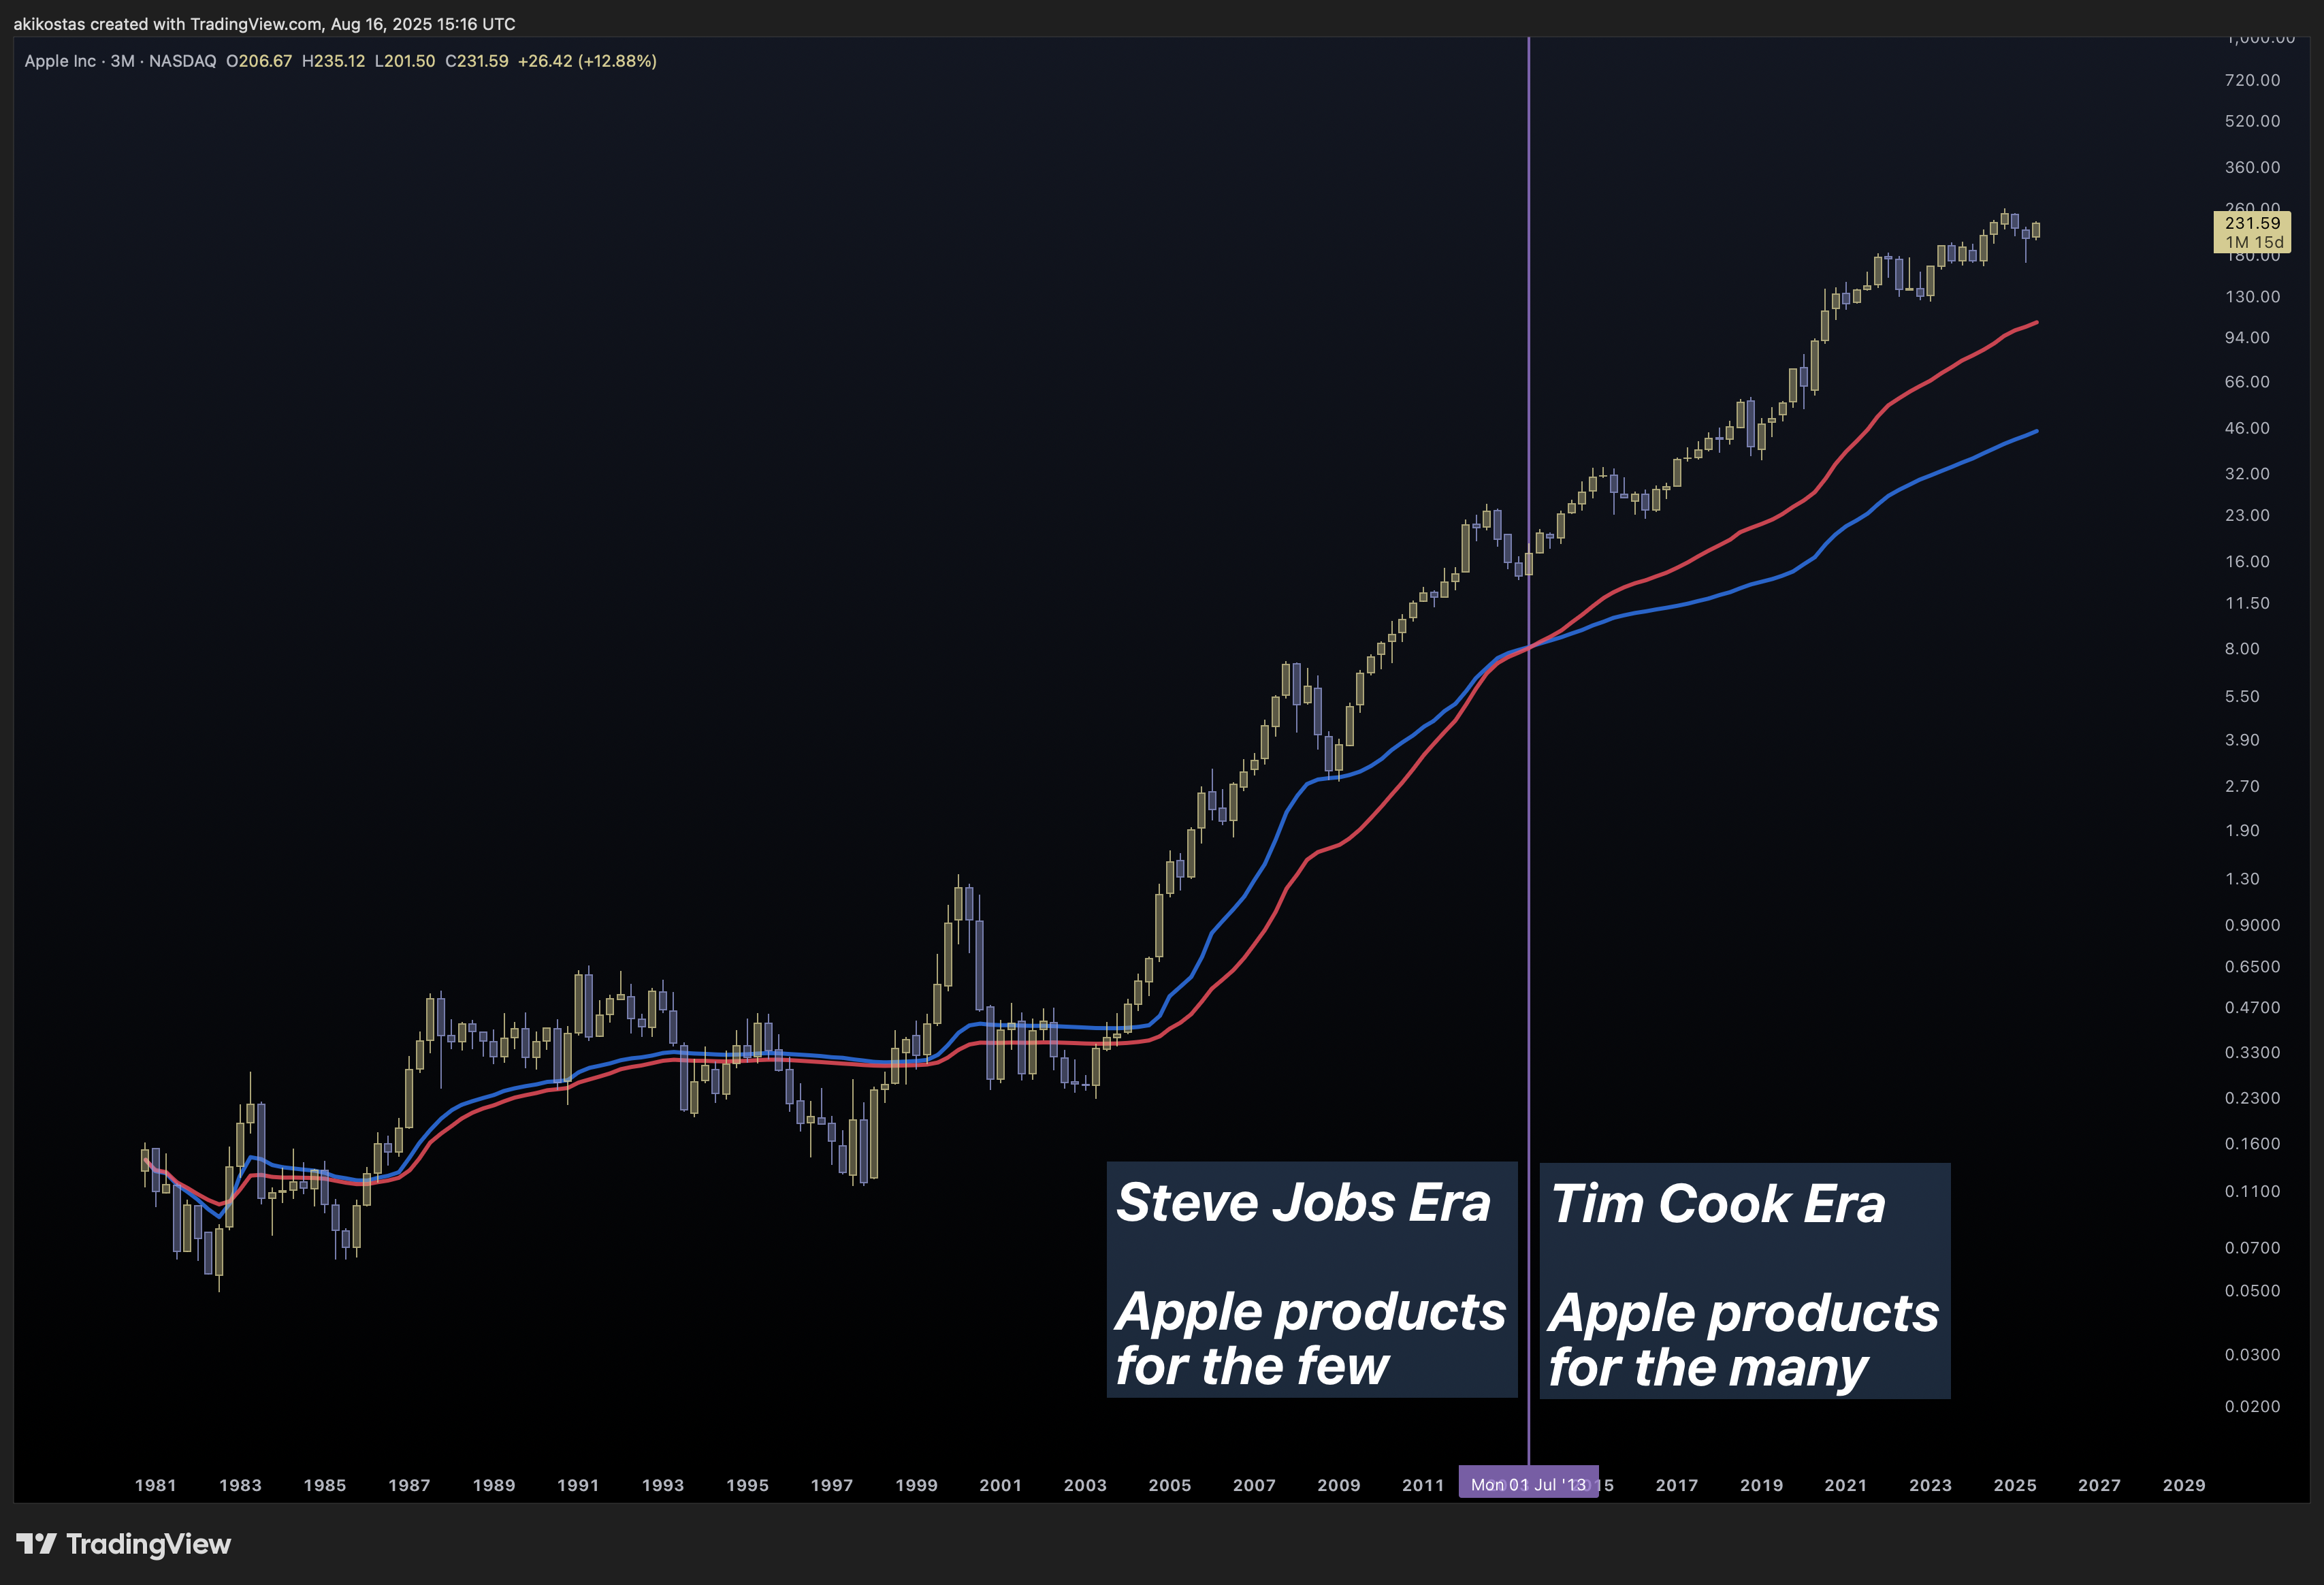2324x1585 pixels.
Task: Click the 1987 year label on time axis
Action: [x=409, y=1486]
